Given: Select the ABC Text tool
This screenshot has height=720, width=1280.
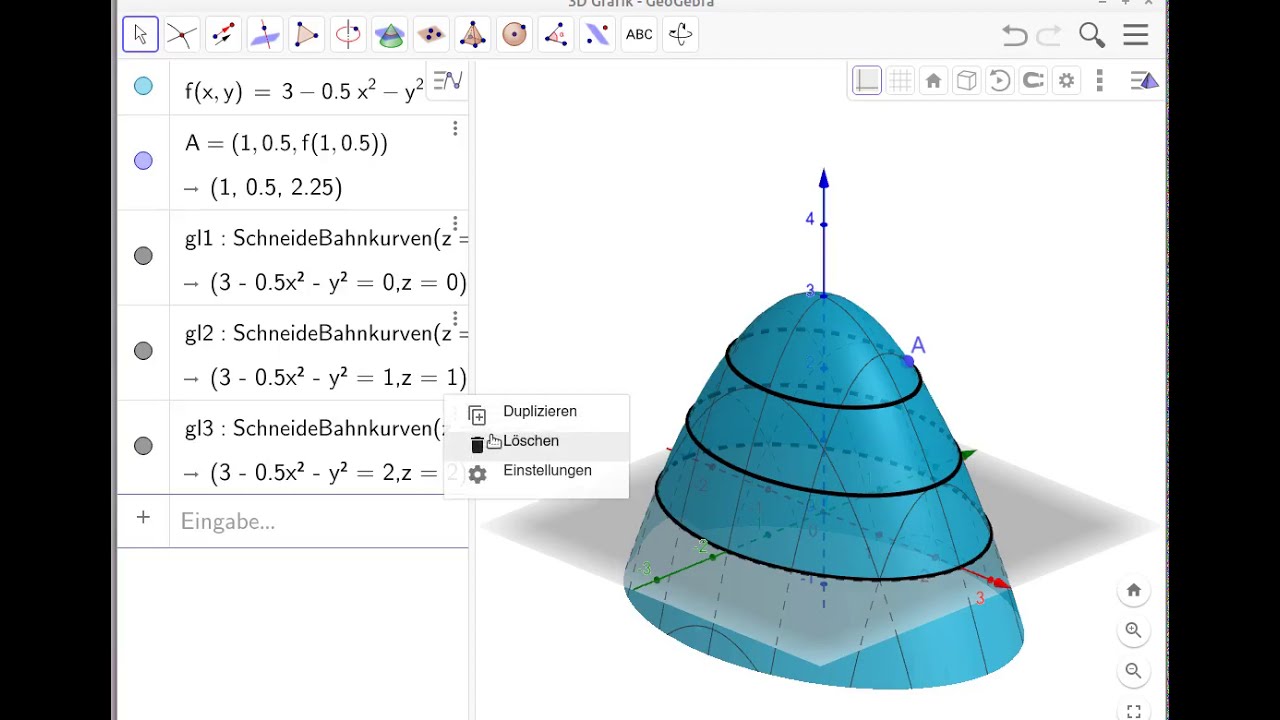Looking at the screenshot, I should pos(639,35).
